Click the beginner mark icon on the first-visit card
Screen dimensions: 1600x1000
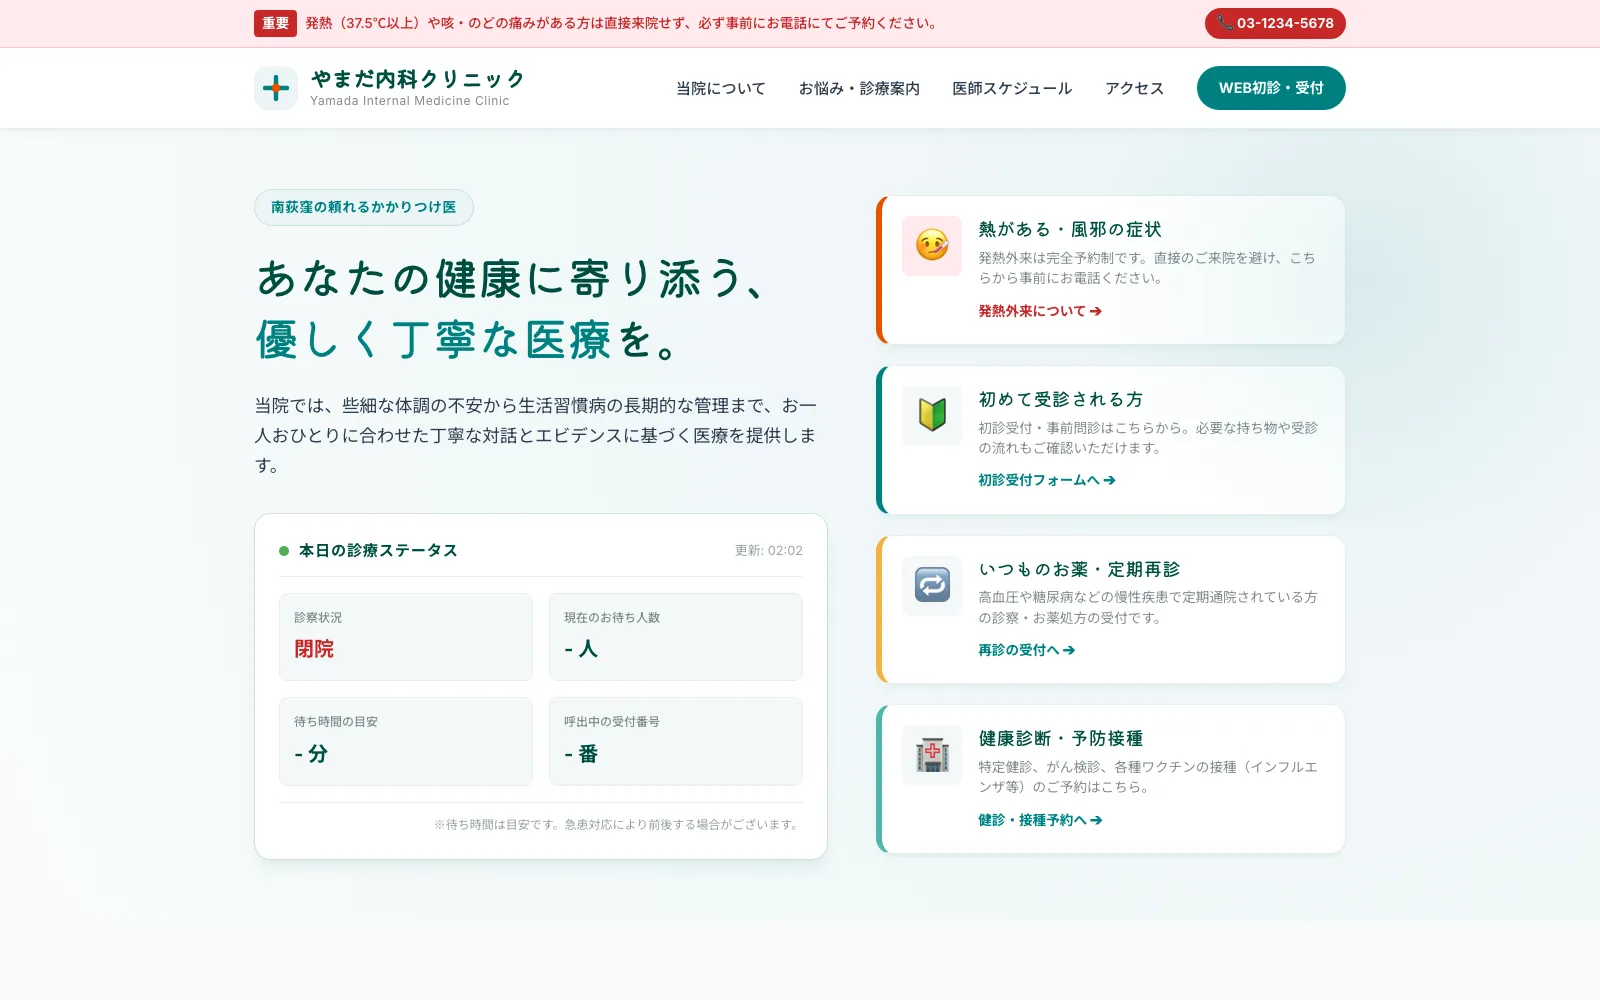[932, 415]
